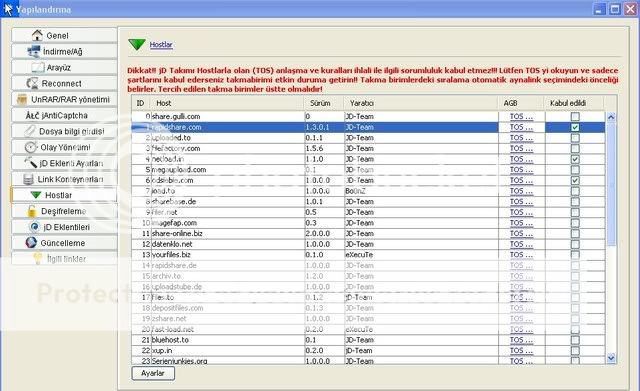640x391 pixels.
Task: Click the Bo0nZ author cell of load.to
Action: point(421,191)
